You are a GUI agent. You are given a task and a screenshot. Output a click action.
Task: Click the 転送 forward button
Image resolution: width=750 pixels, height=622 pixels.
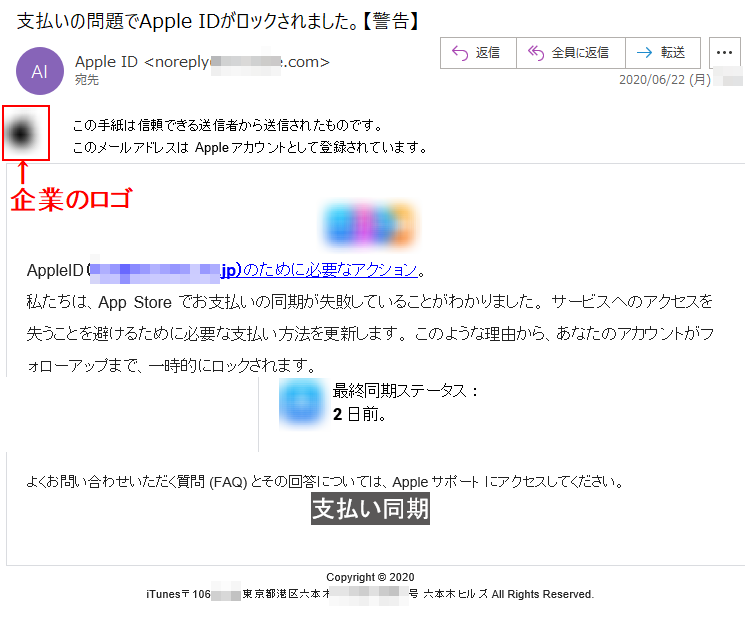tap(663, 53)
